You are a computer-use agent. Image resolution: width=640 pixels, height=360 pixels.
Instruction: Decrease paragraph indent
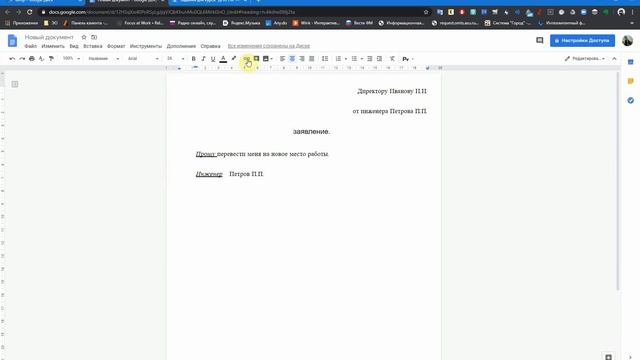370,59
